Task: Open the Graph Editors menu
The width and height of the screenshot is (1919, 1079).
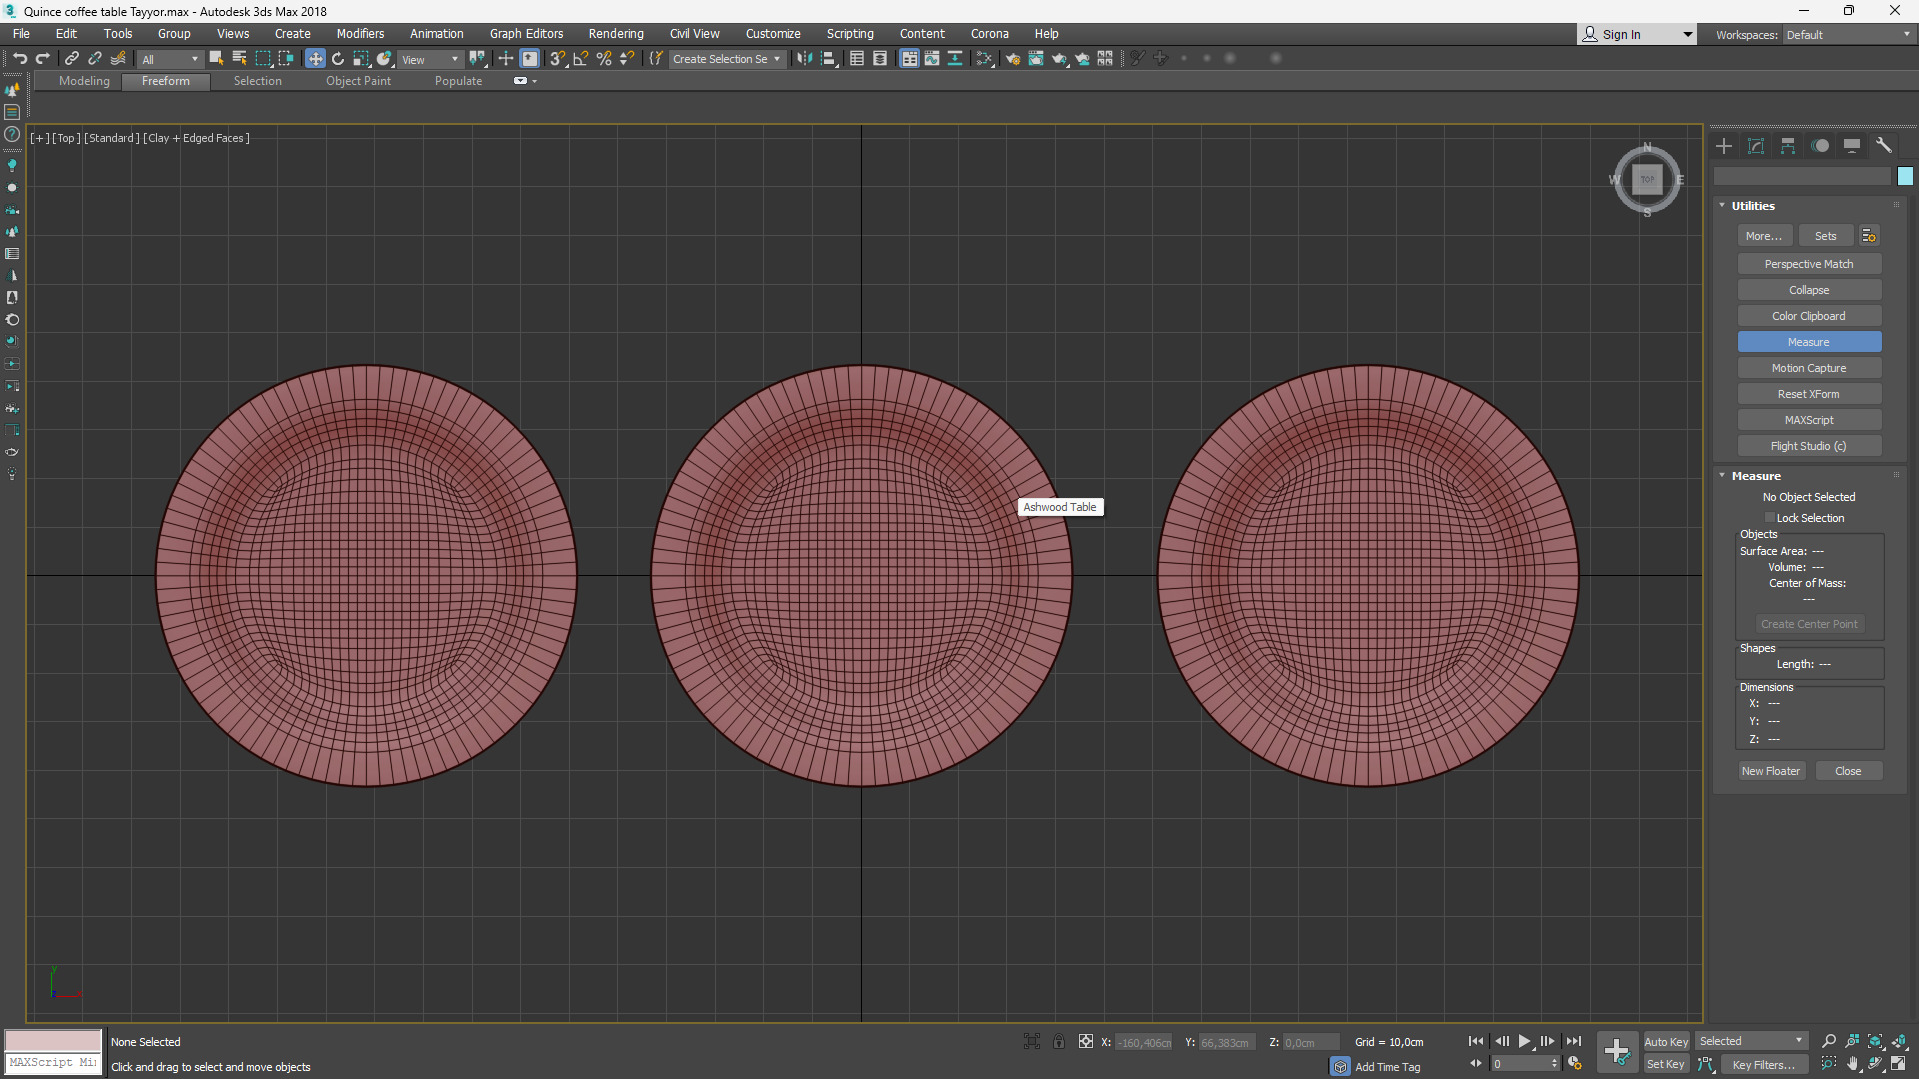Action: pos(526,34)
